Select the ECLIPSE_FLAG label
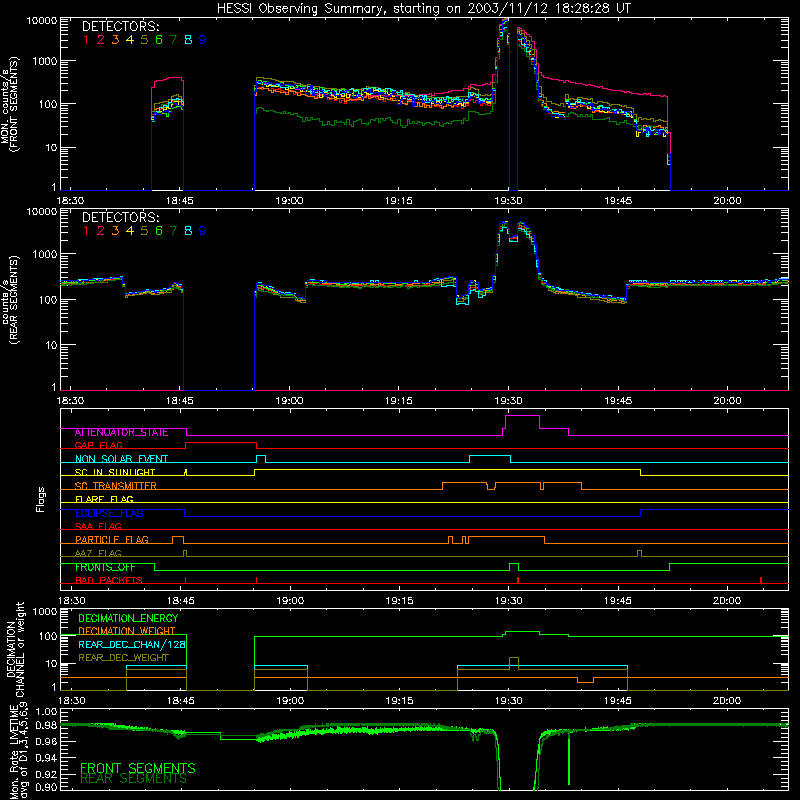Screen dimensions: 800x800 109,513
